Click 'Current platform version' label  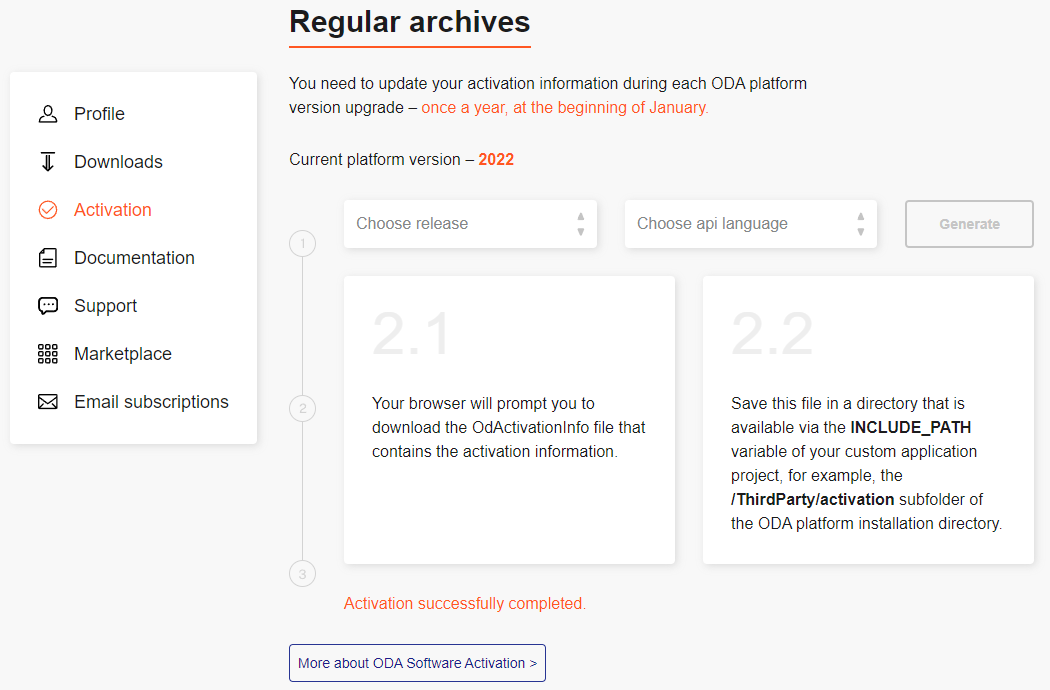(375, 159)
